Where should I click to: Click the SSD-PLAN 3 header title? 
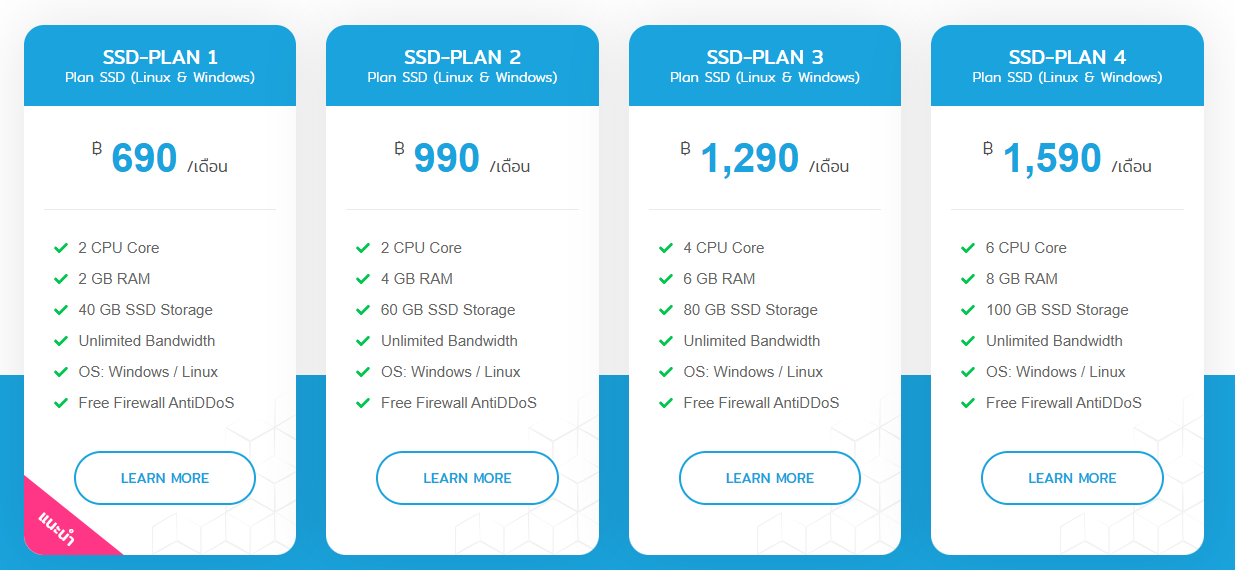[x=765, y=57]
